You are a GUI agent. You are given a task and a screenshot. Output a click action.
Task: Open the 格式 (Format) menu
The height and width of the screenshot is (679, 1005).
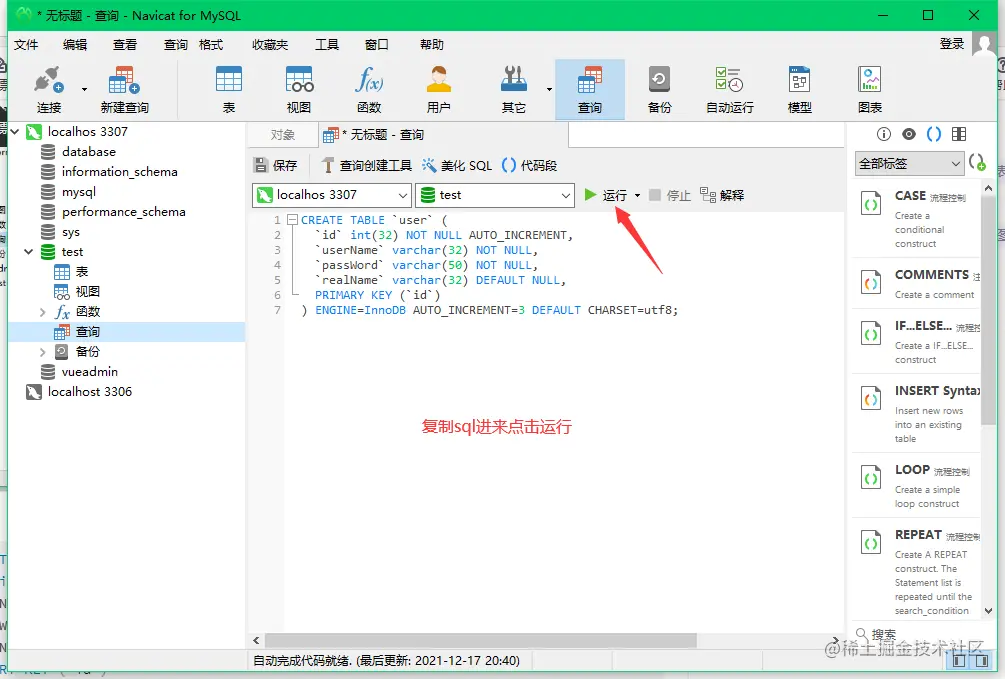coord(211,44)
